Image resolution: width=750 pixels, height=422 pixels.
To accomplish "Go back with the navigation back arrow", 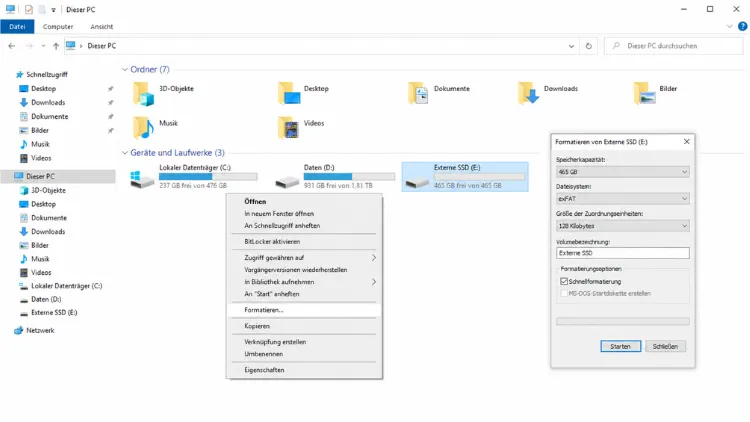I will pos(12,46).
